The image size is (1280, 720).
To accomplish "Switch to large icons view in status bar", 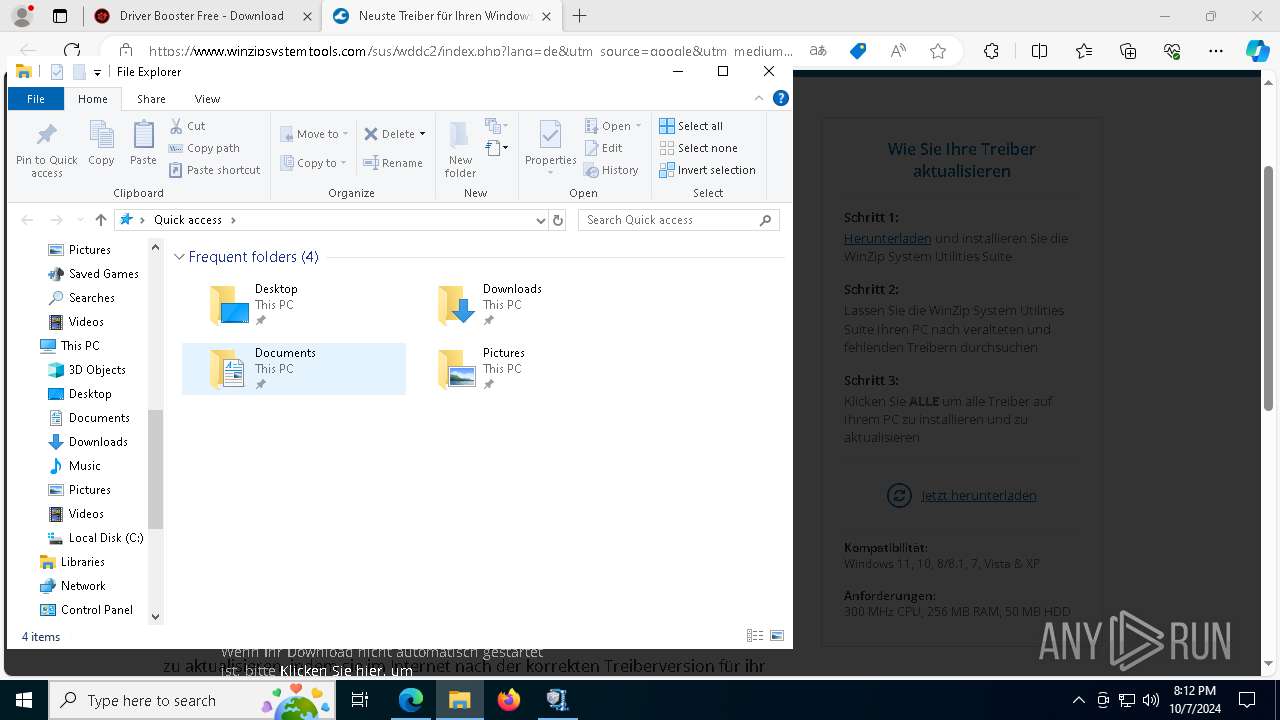I will coord(777,636).
